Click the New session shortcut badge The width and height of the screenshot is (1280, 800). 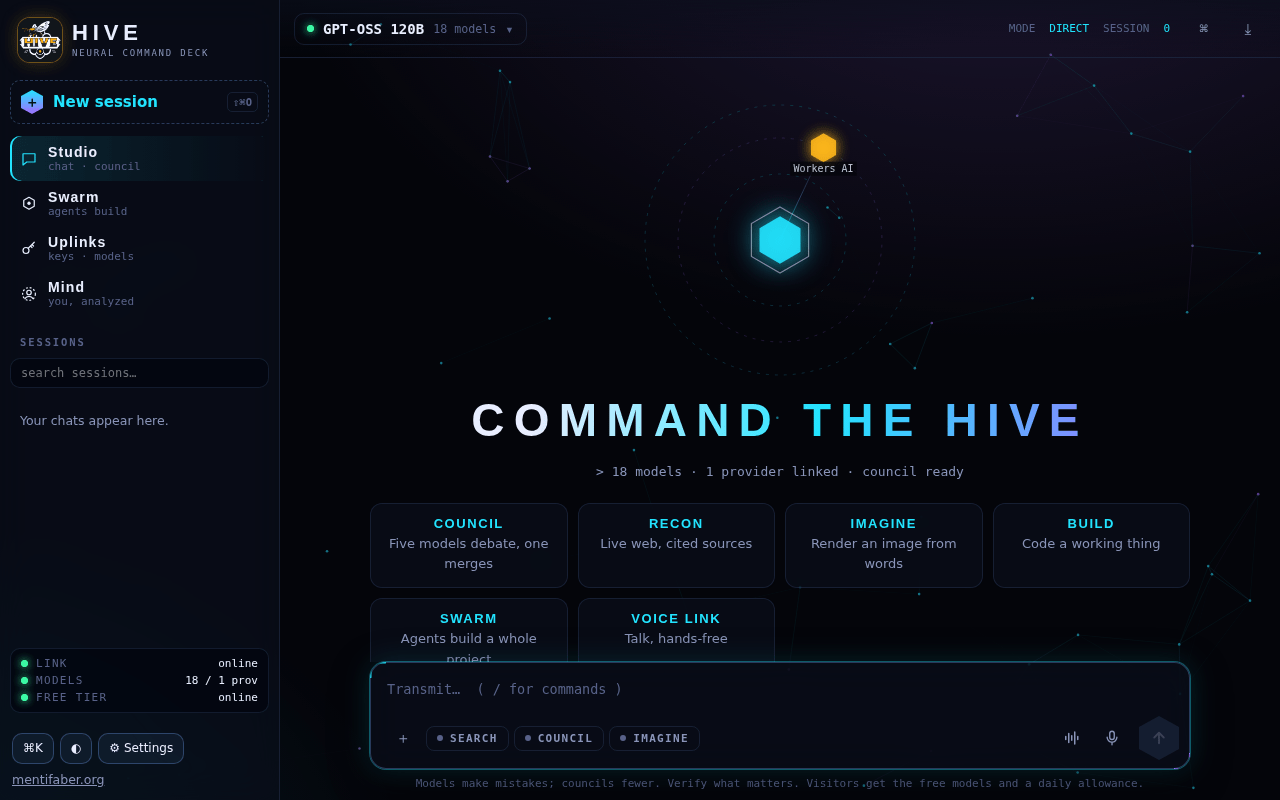pyautogui.click(x=242, y=102)
